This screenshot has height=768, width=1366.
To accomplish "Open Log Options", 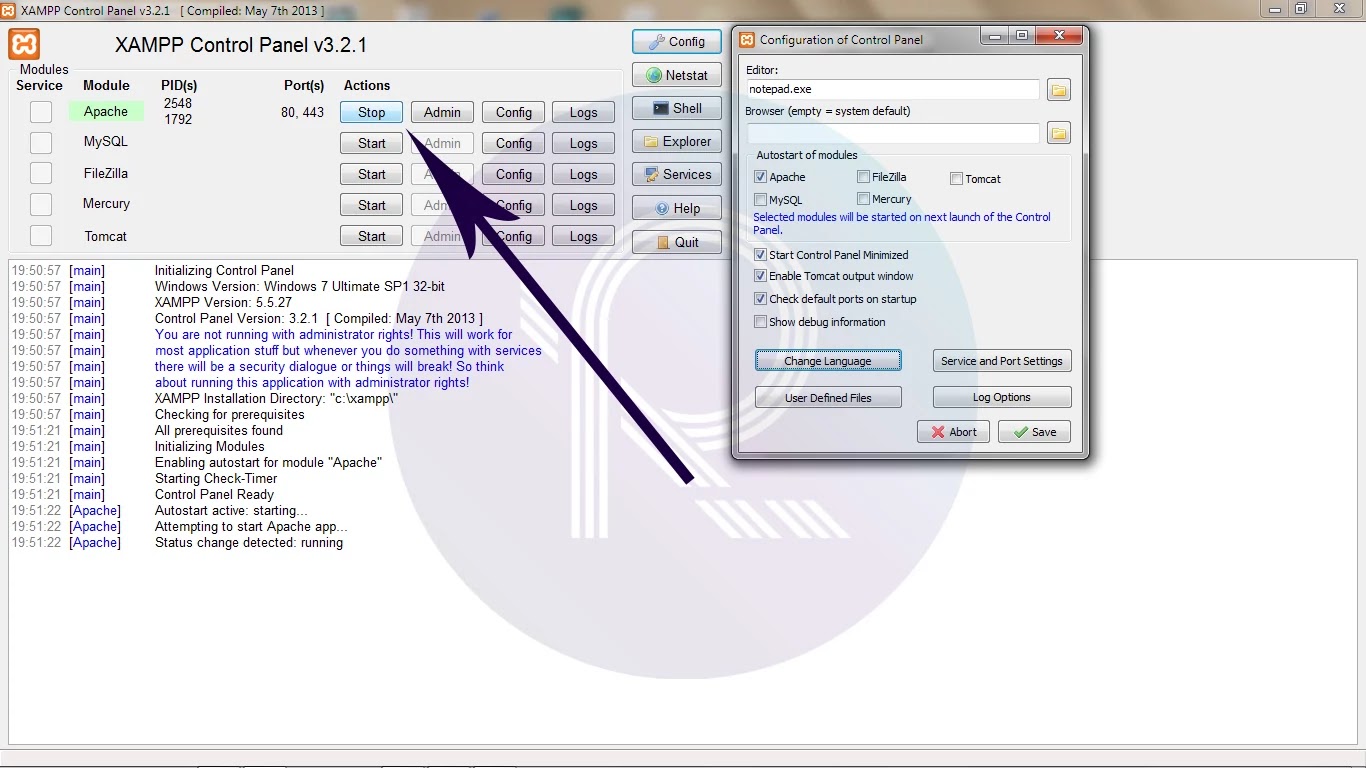I will 1001,398.
